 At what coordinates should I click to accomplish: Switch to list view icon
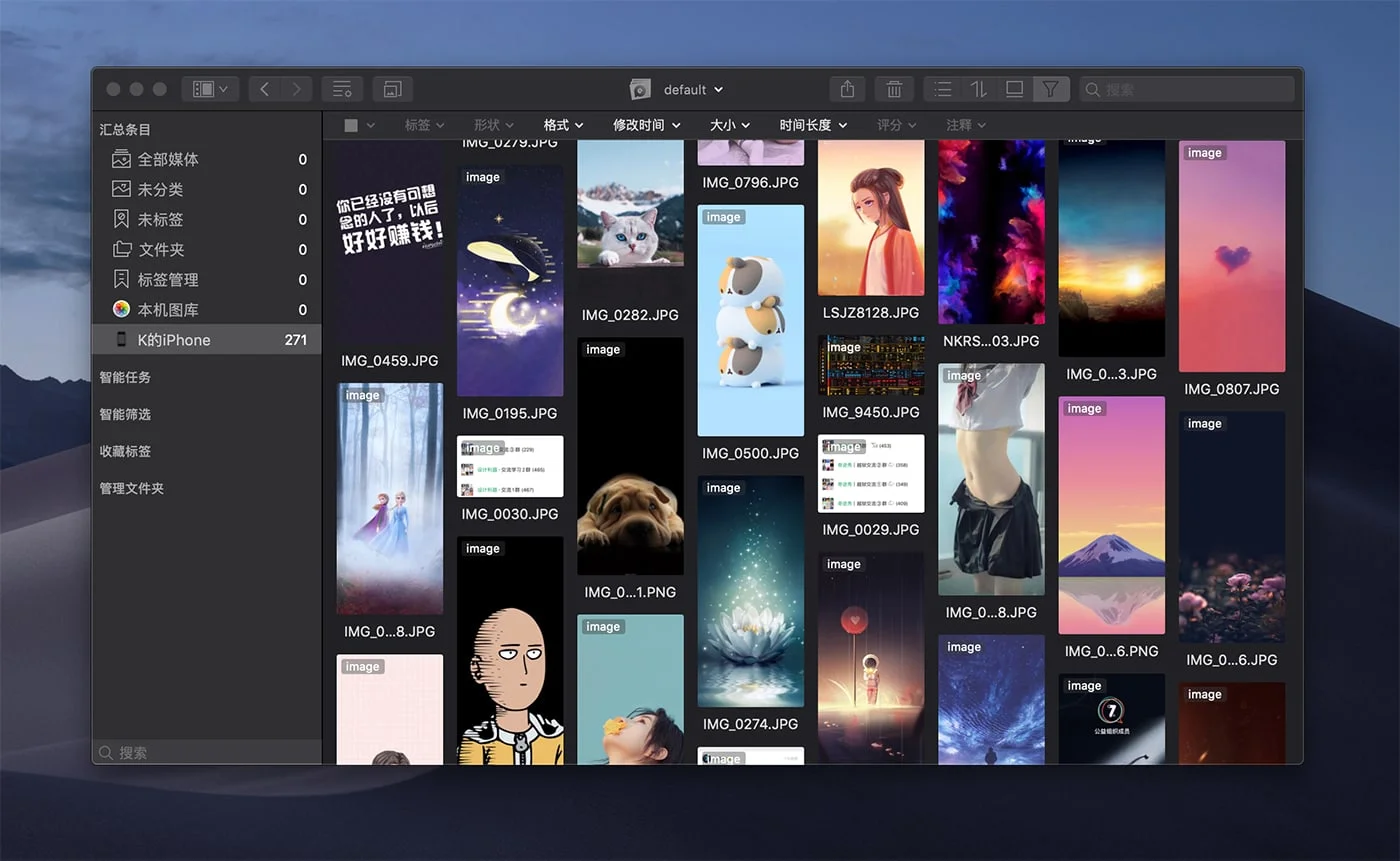(x=942, y=89)
